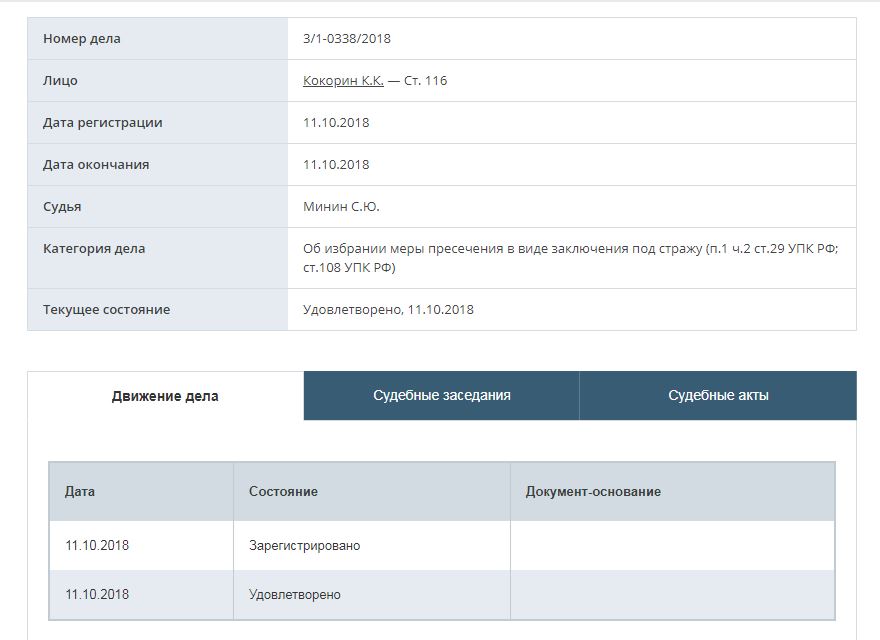
Task: Select judge name Минин С.Ю.
Action: click(341, 207)
